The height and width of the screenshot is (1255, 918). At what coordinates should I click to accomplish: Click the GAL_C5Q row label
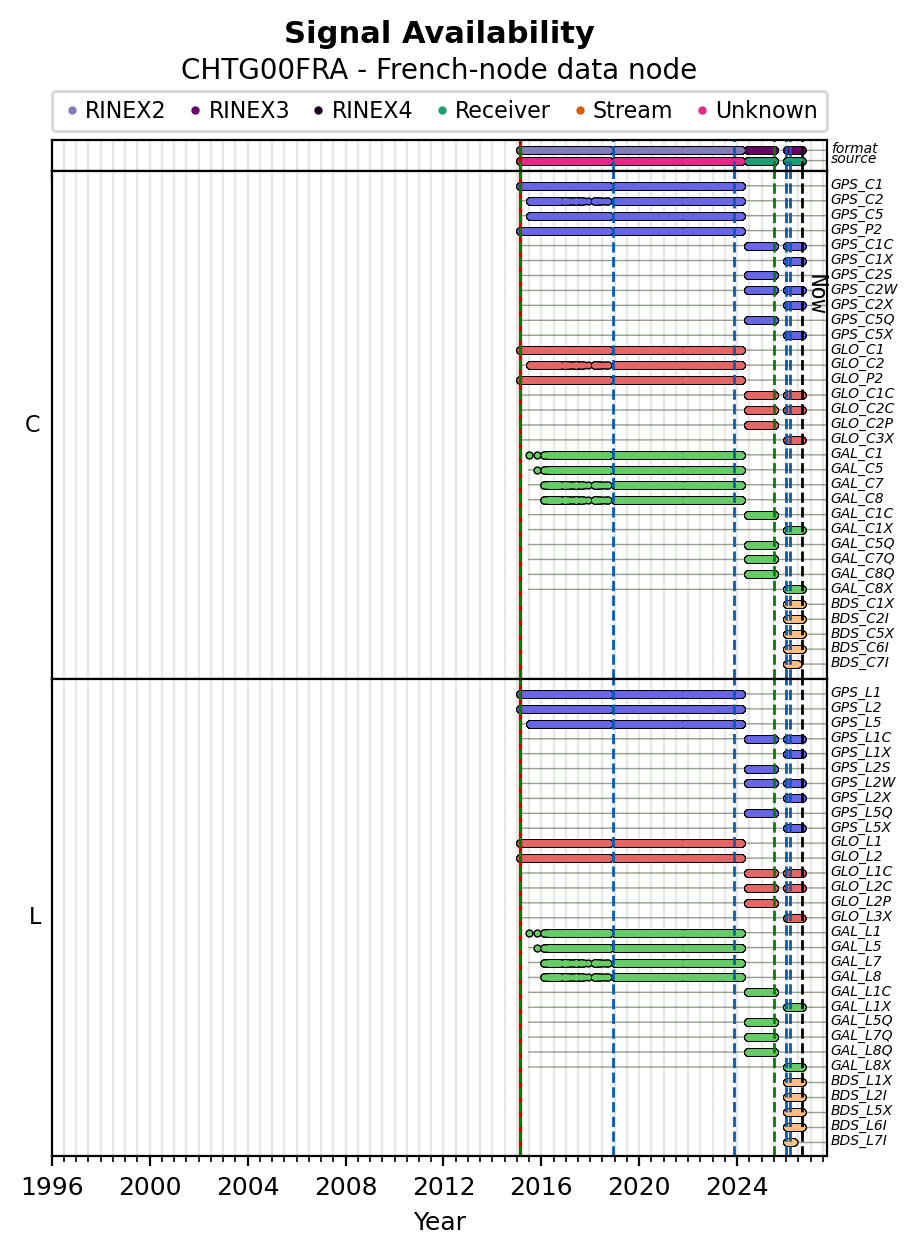(x=863, y=544)
